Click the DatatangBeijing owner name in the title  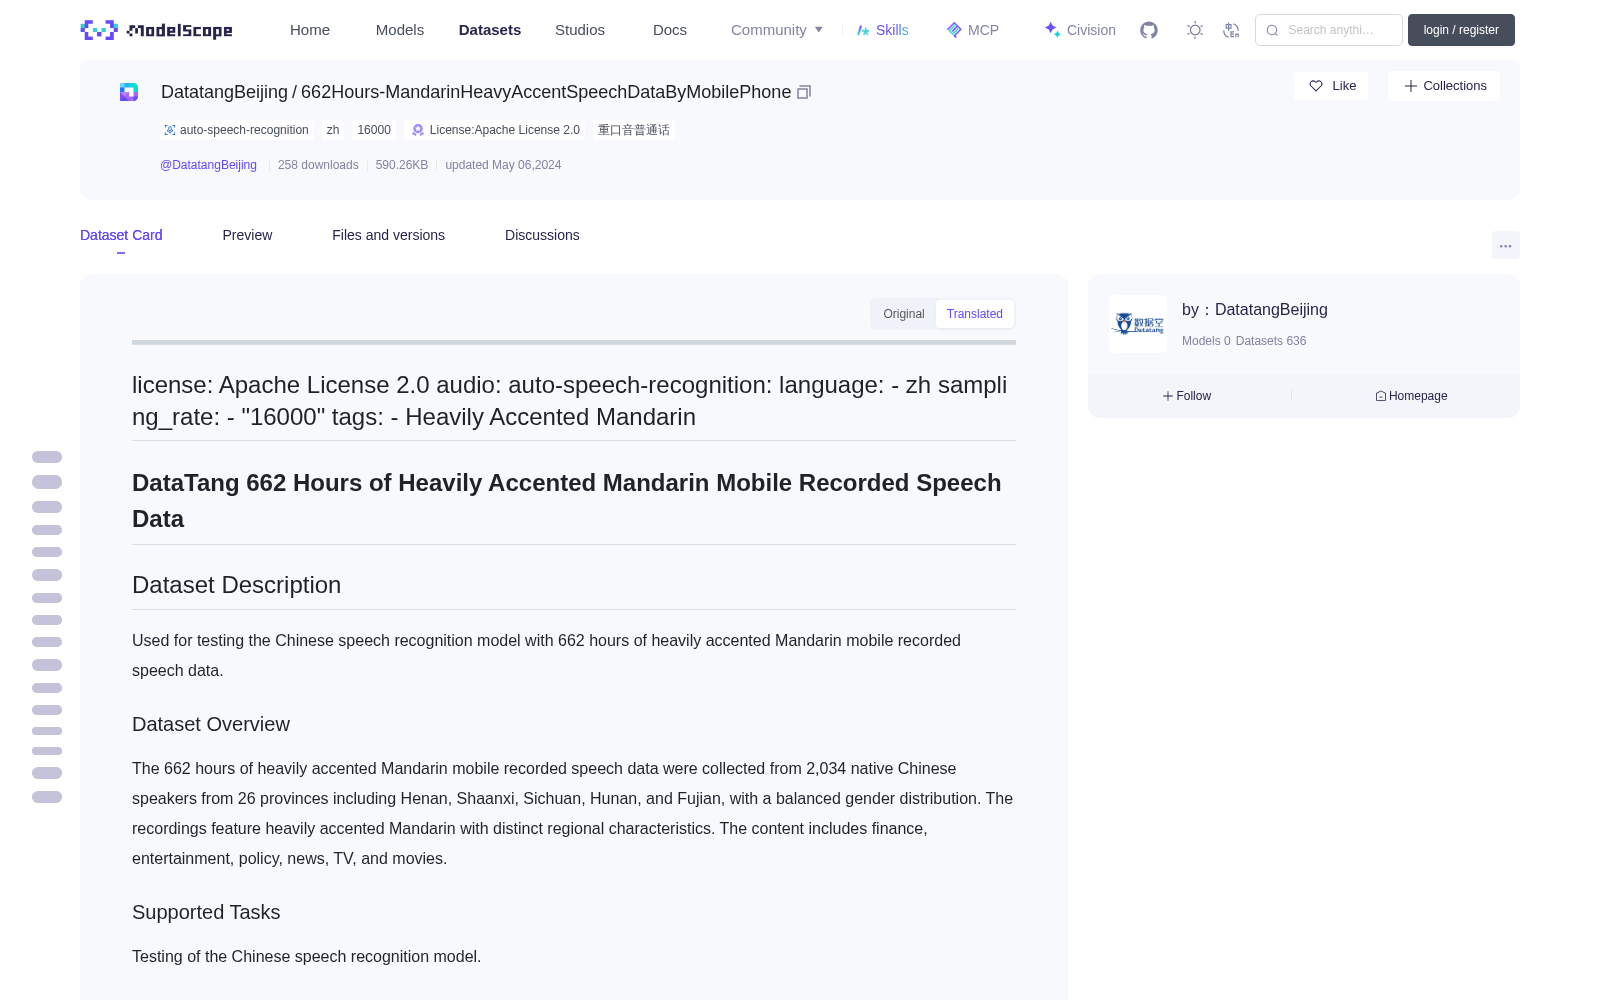(x=224, y=92)
